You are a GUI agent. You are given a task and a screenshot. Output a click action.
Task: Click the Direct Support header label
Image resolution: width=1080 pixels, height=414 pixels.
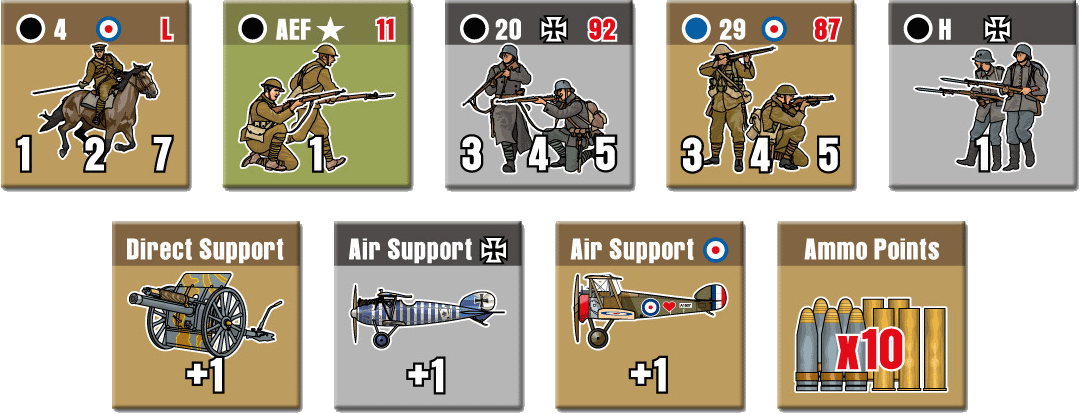pyautogui.click(x=205, y=250)
